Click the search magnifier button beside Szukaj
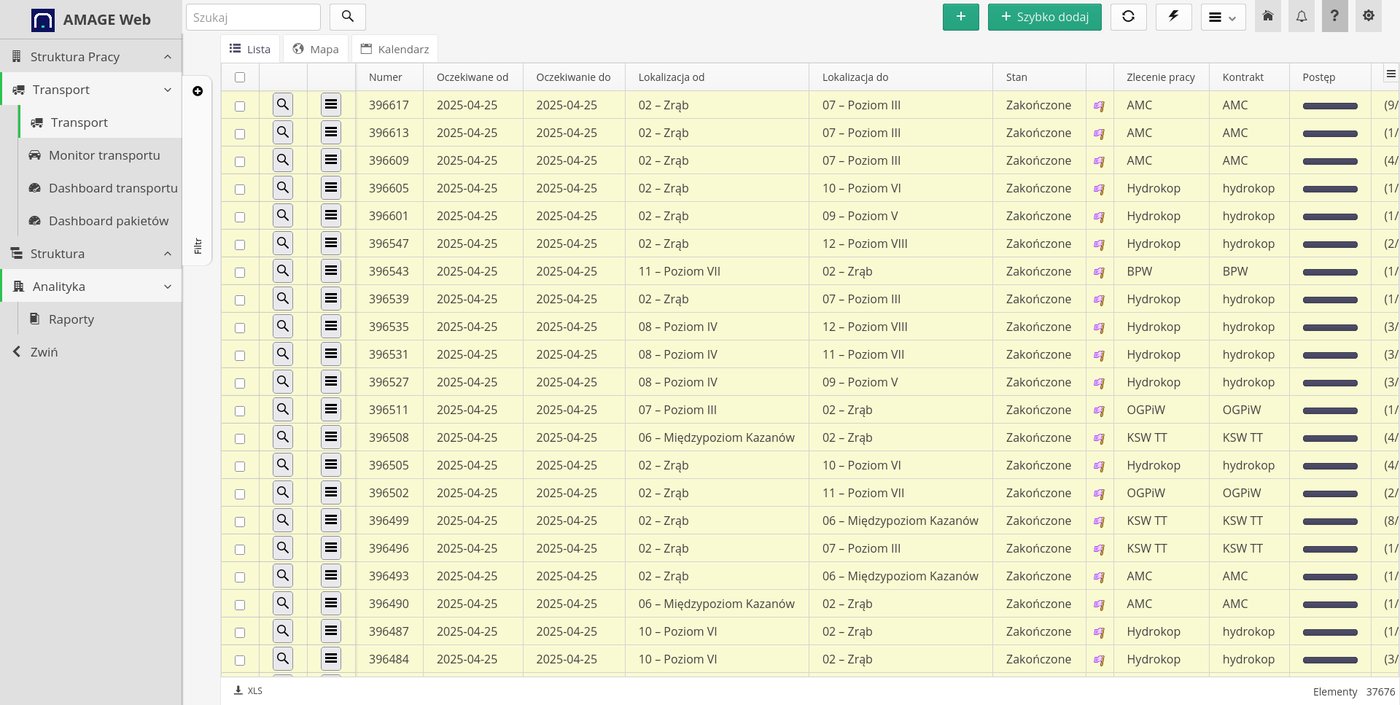This screenshot has width=1400, height=705. (x=347, y=17)
